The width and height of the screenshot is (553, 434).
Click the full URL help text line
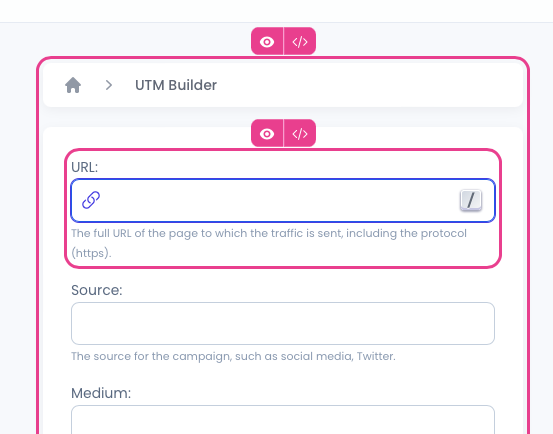click(x=269, y=233)
